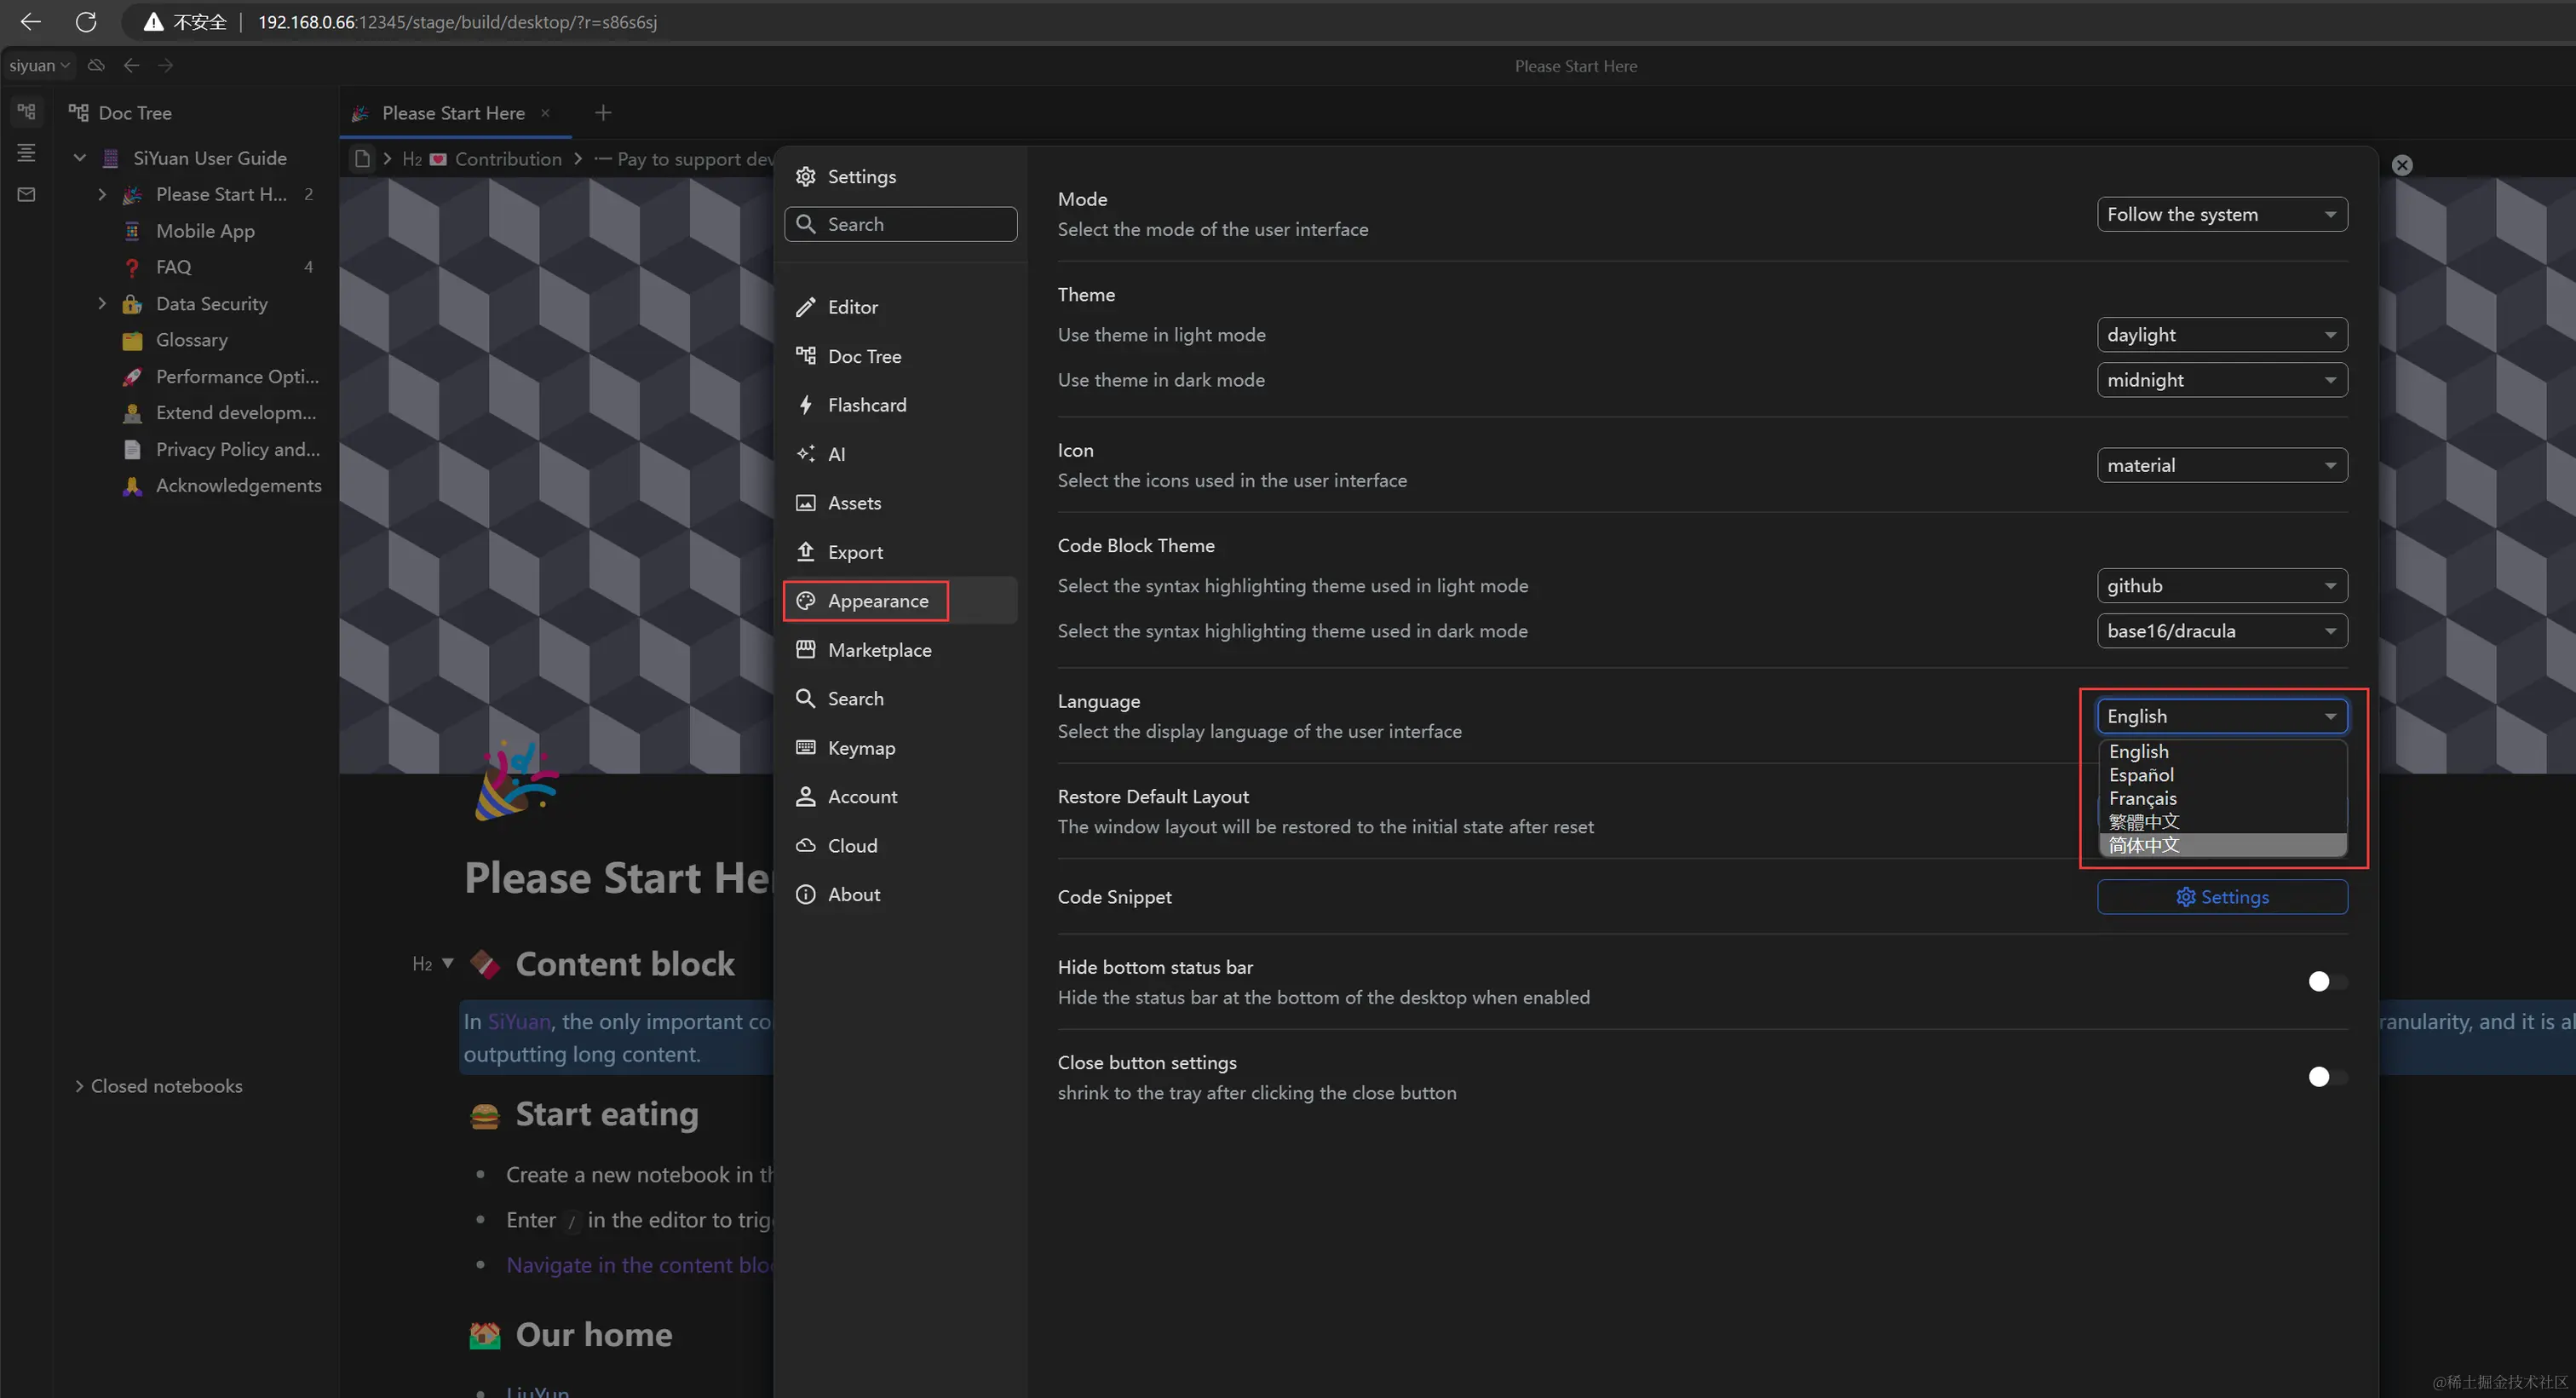
Task: Open the Mode dropdown Follow the system
Action: 2221,214
